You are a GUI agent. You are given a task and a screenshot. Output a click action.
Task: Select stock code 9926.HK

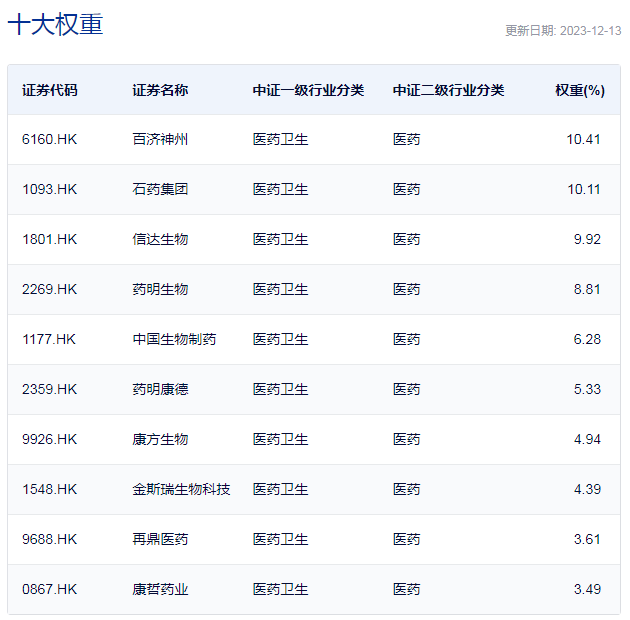point(49,439)
